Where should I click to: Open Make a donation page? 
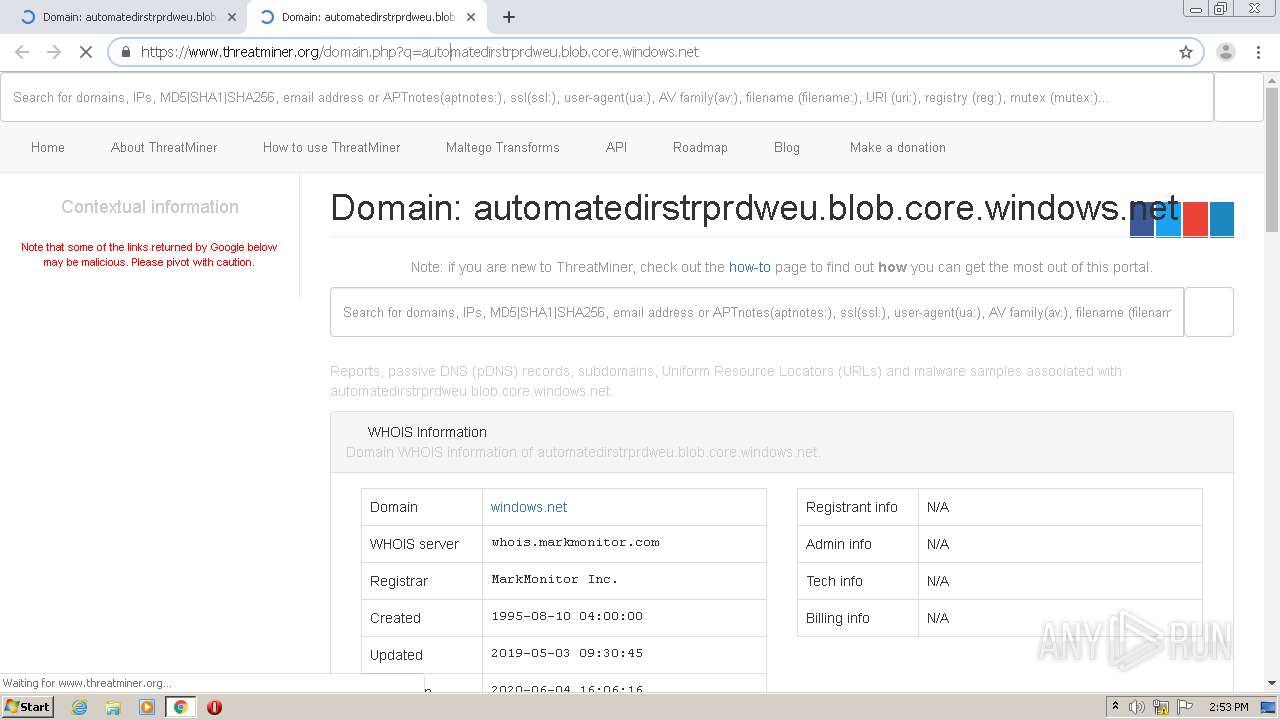tap(898, 147)
